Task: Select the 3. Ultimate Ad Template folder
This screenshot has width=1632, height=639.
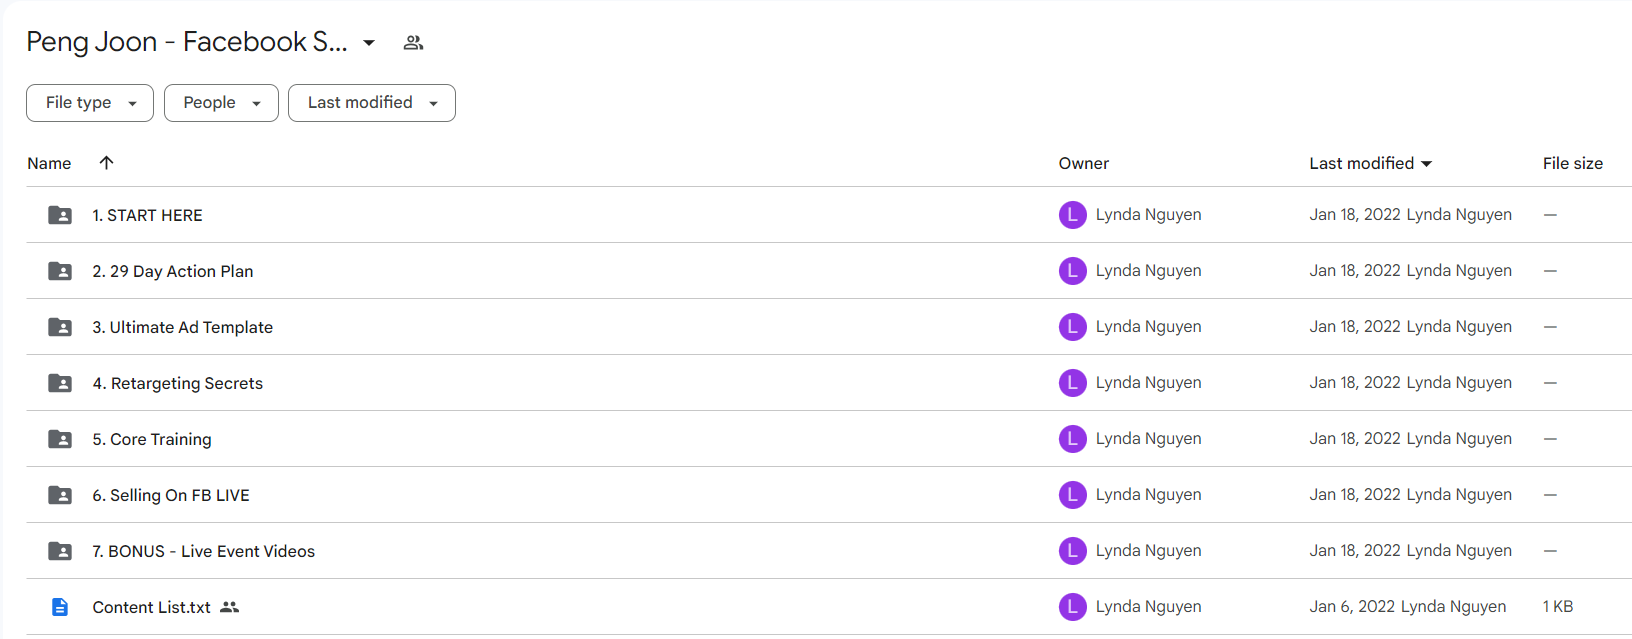Action: coord(829,327)
